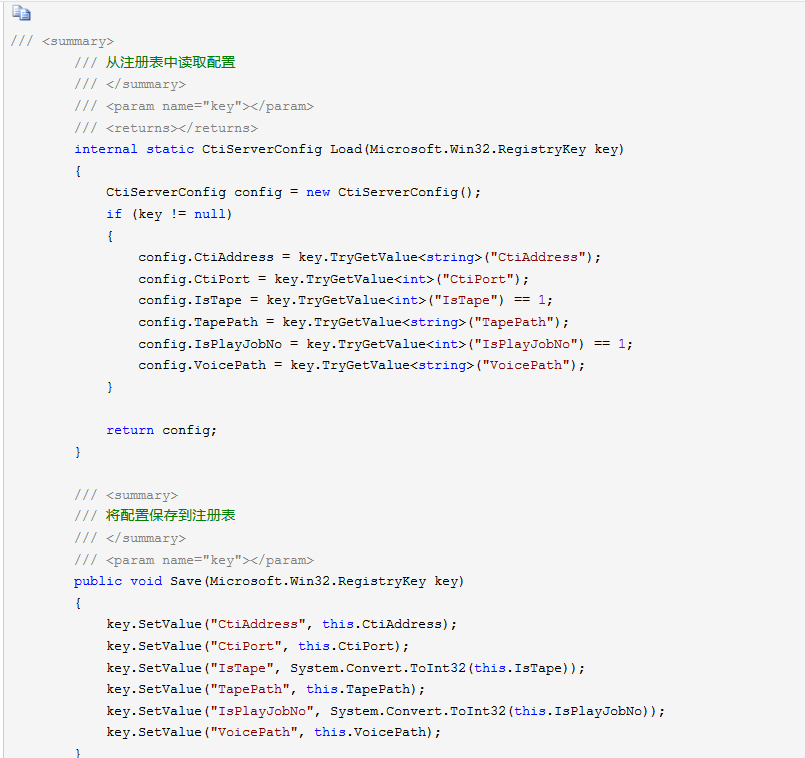Viewport: 805px width, 758px height.
Task: Click the '<returns></returns>' comment line
Action: 166,128
